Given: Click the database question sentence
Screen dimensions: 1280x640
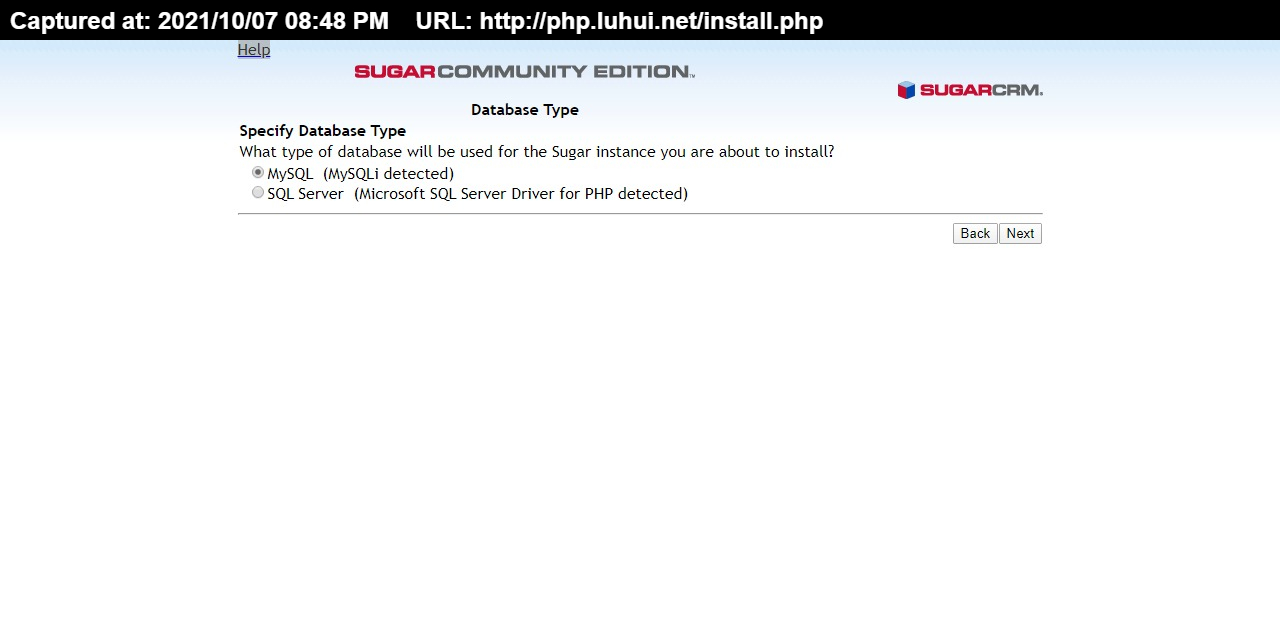Looking at the screenshot, I should tap(537, 152).
